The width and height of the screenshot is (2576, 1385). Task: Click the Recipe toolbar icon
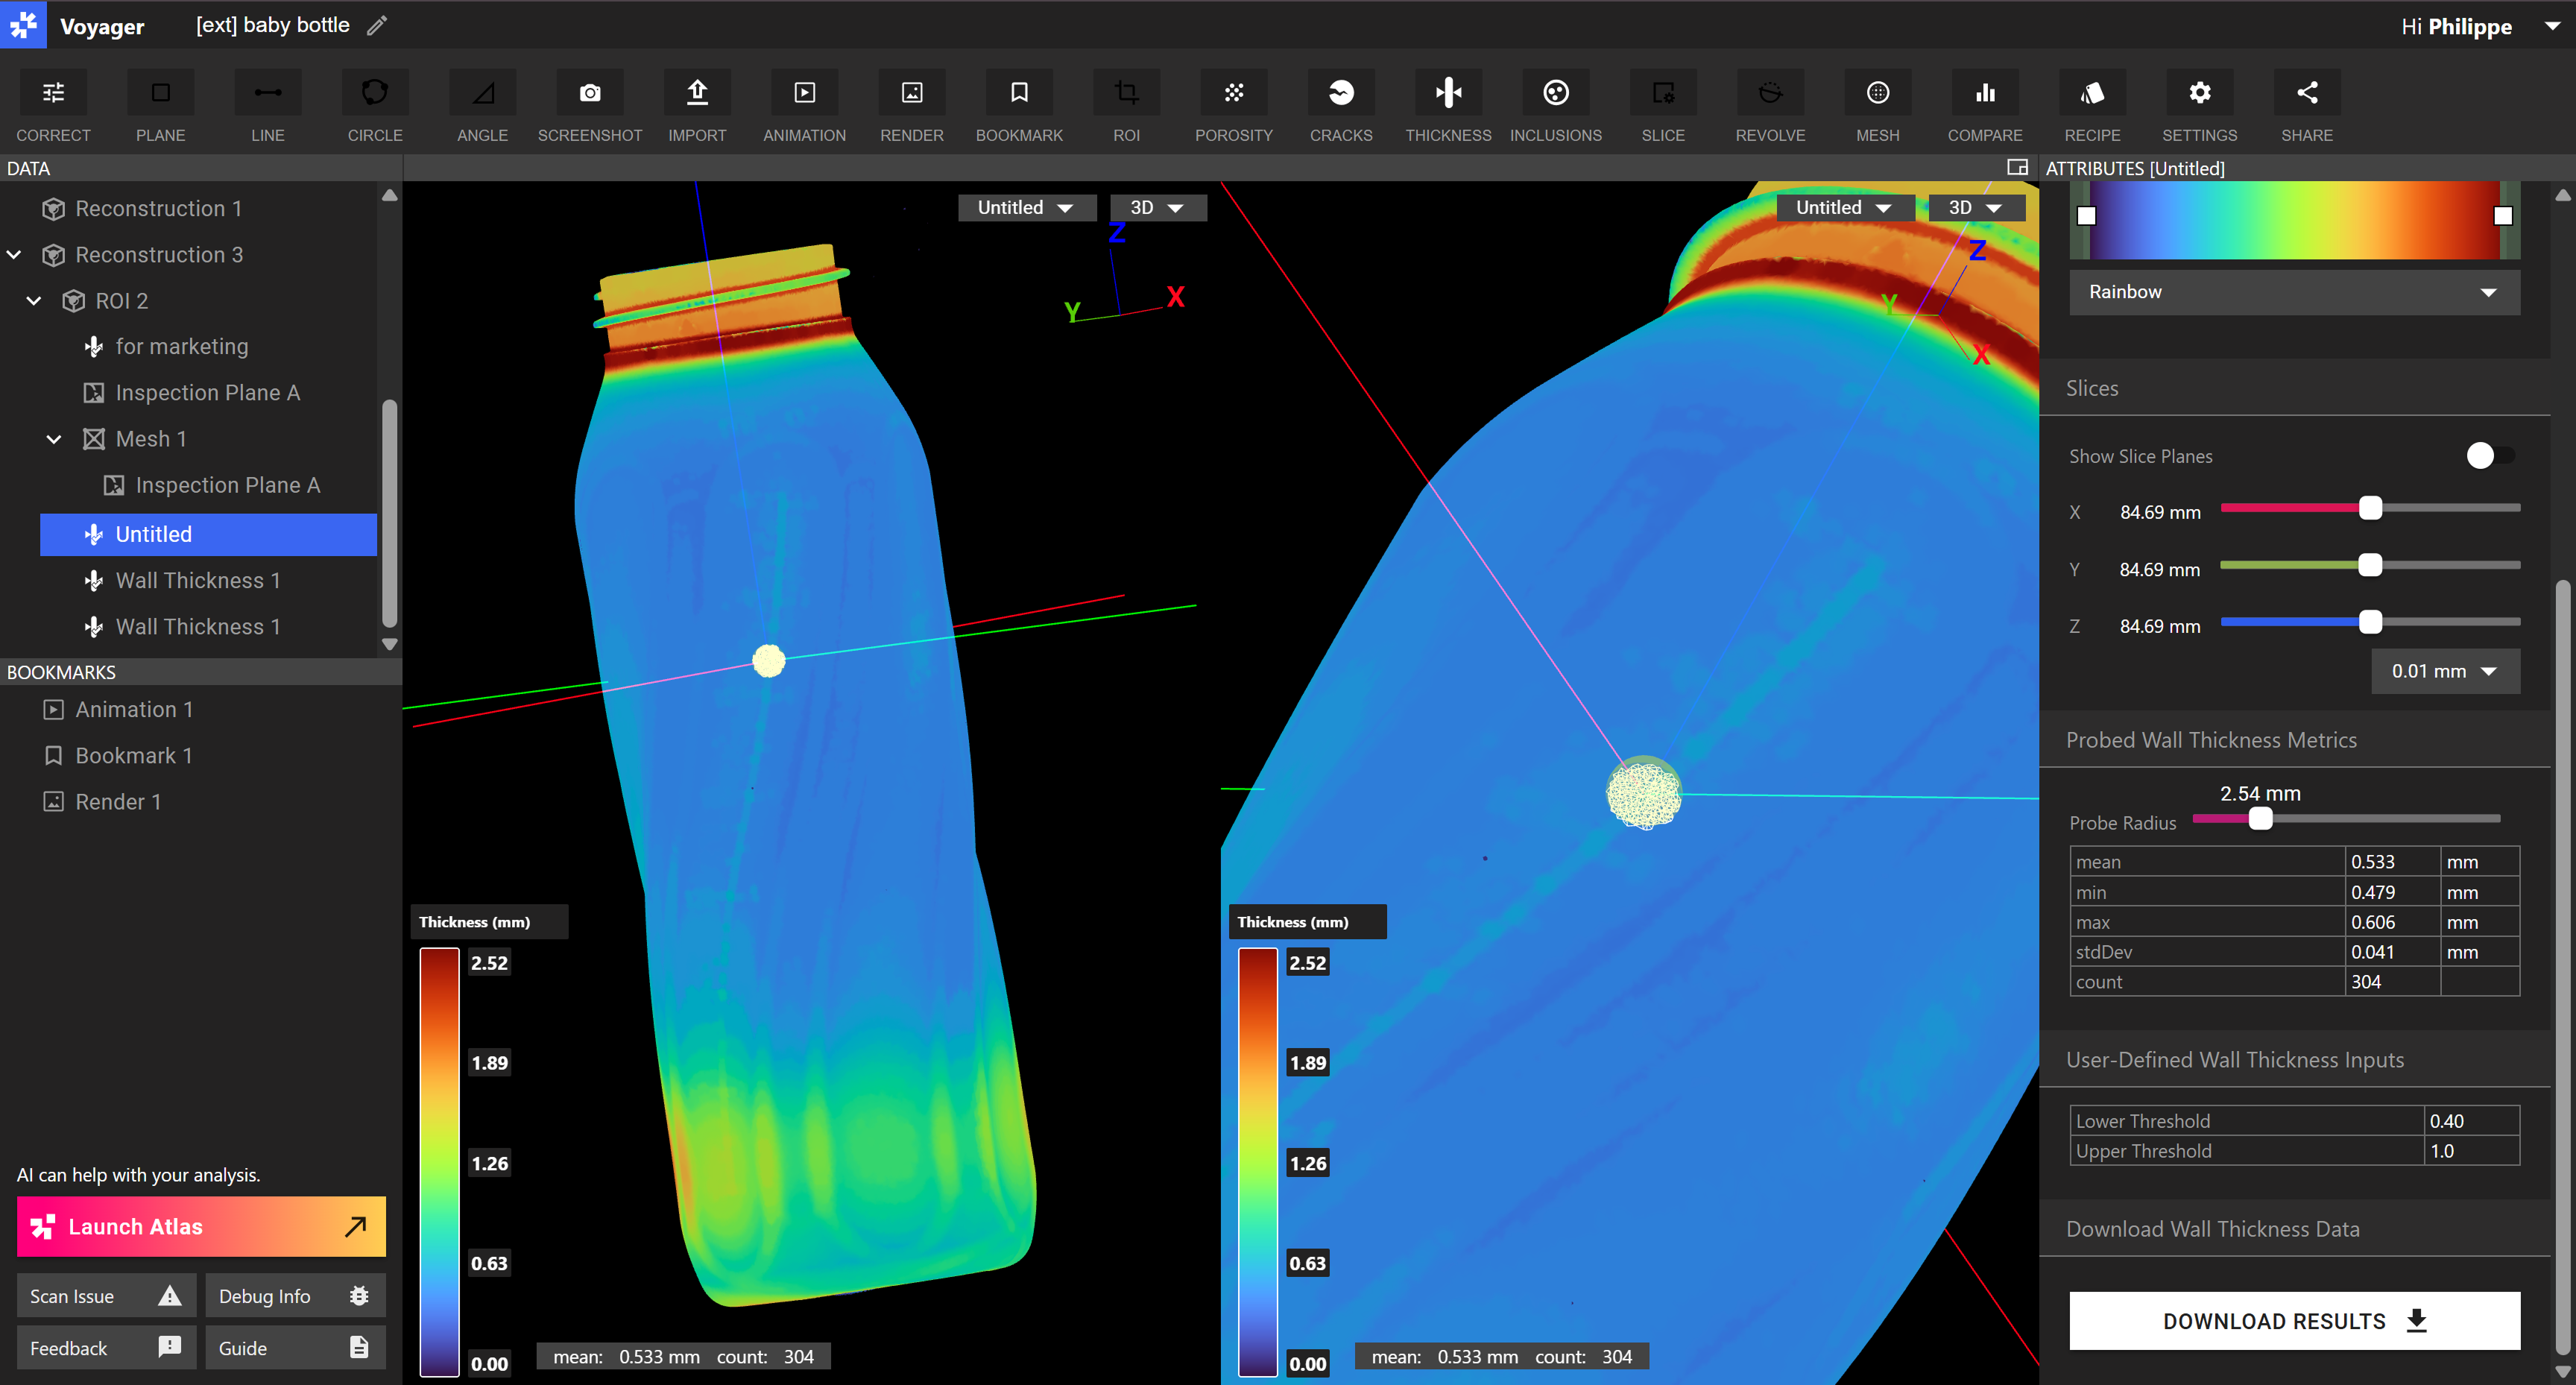2091,93
